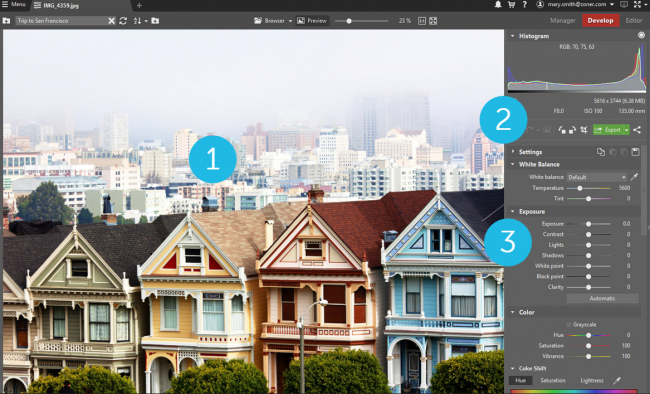Save settings preset using disk icon
This screenshot has width=650, height=394.
pos(635,152)
